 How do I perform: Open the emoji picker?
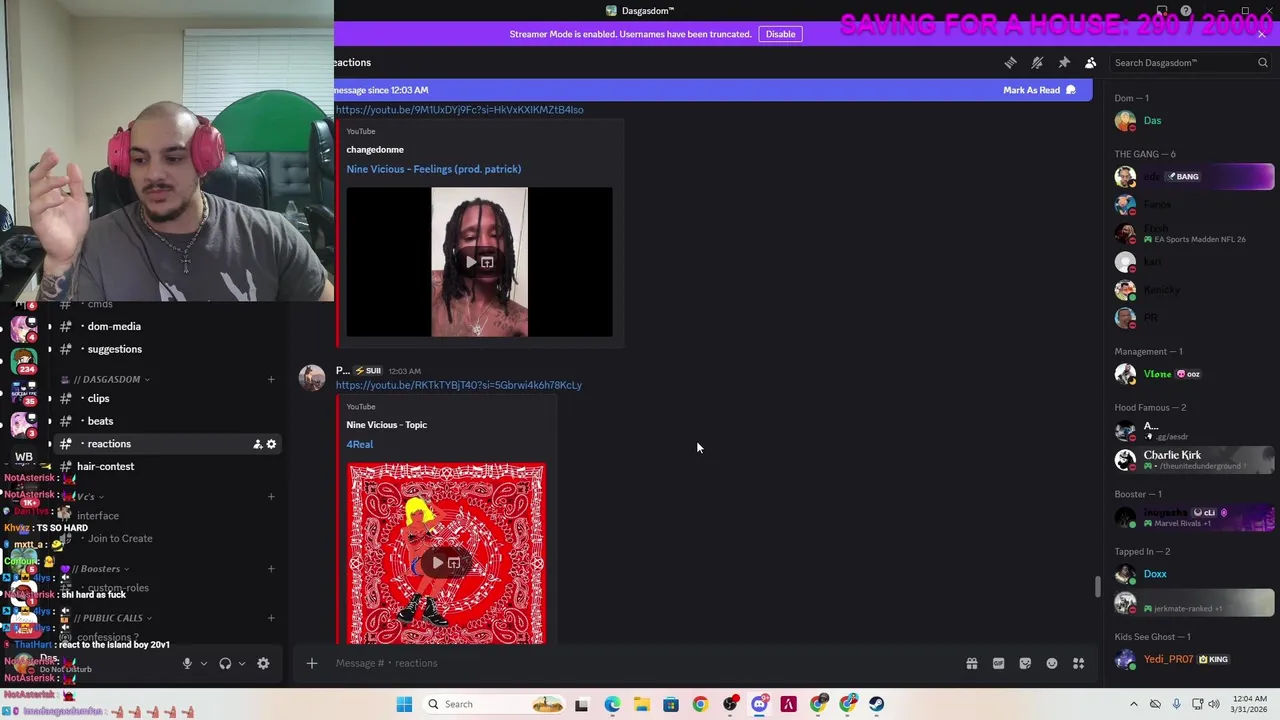(x=1052, y=663)
